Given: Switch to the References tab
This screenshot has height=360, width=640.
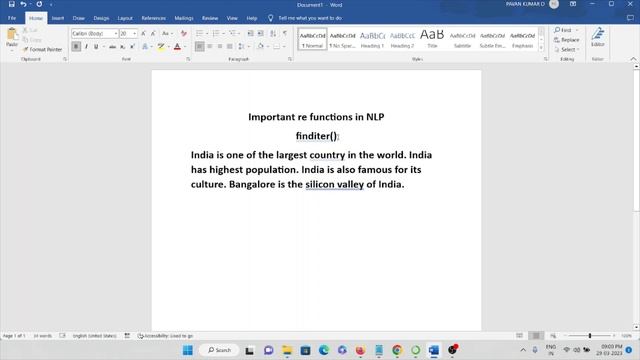Looking at the screenshot, I should coord(153,18).
